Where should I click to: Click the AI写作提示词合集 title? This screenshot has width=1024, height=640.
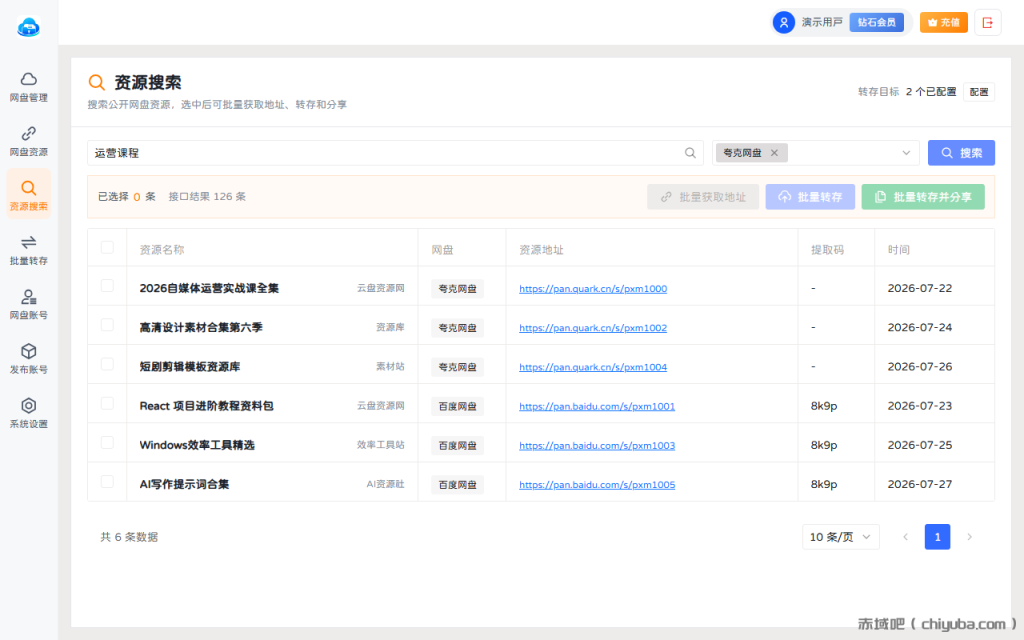(184, 484)
